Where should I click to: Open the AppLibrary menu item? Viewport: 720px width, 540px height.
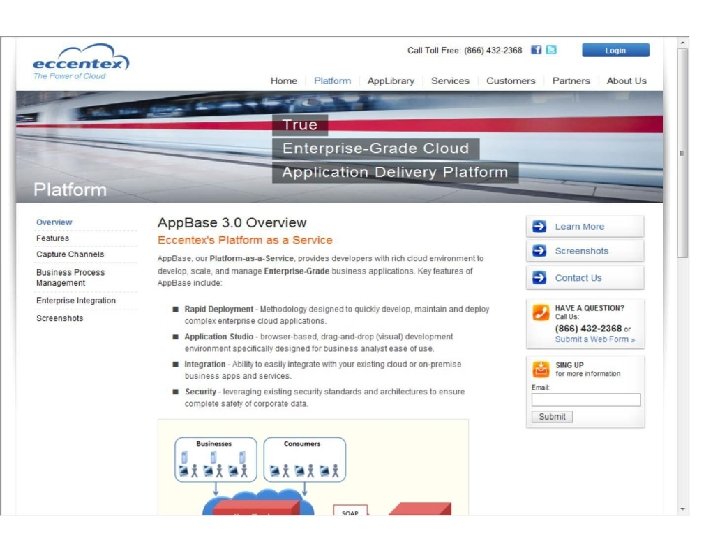coord(391,81)
